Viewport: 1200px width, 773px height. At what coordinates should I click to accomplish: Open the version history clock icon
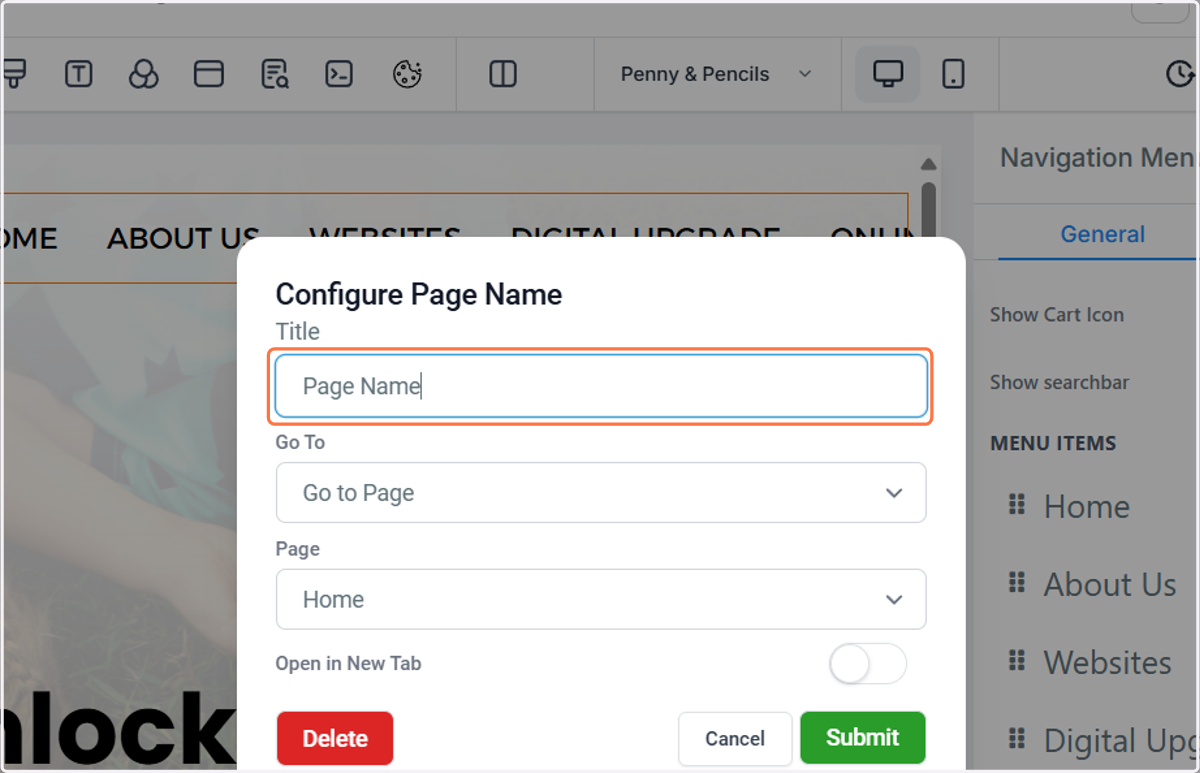pyautogui.click(x=1180, y=74)
